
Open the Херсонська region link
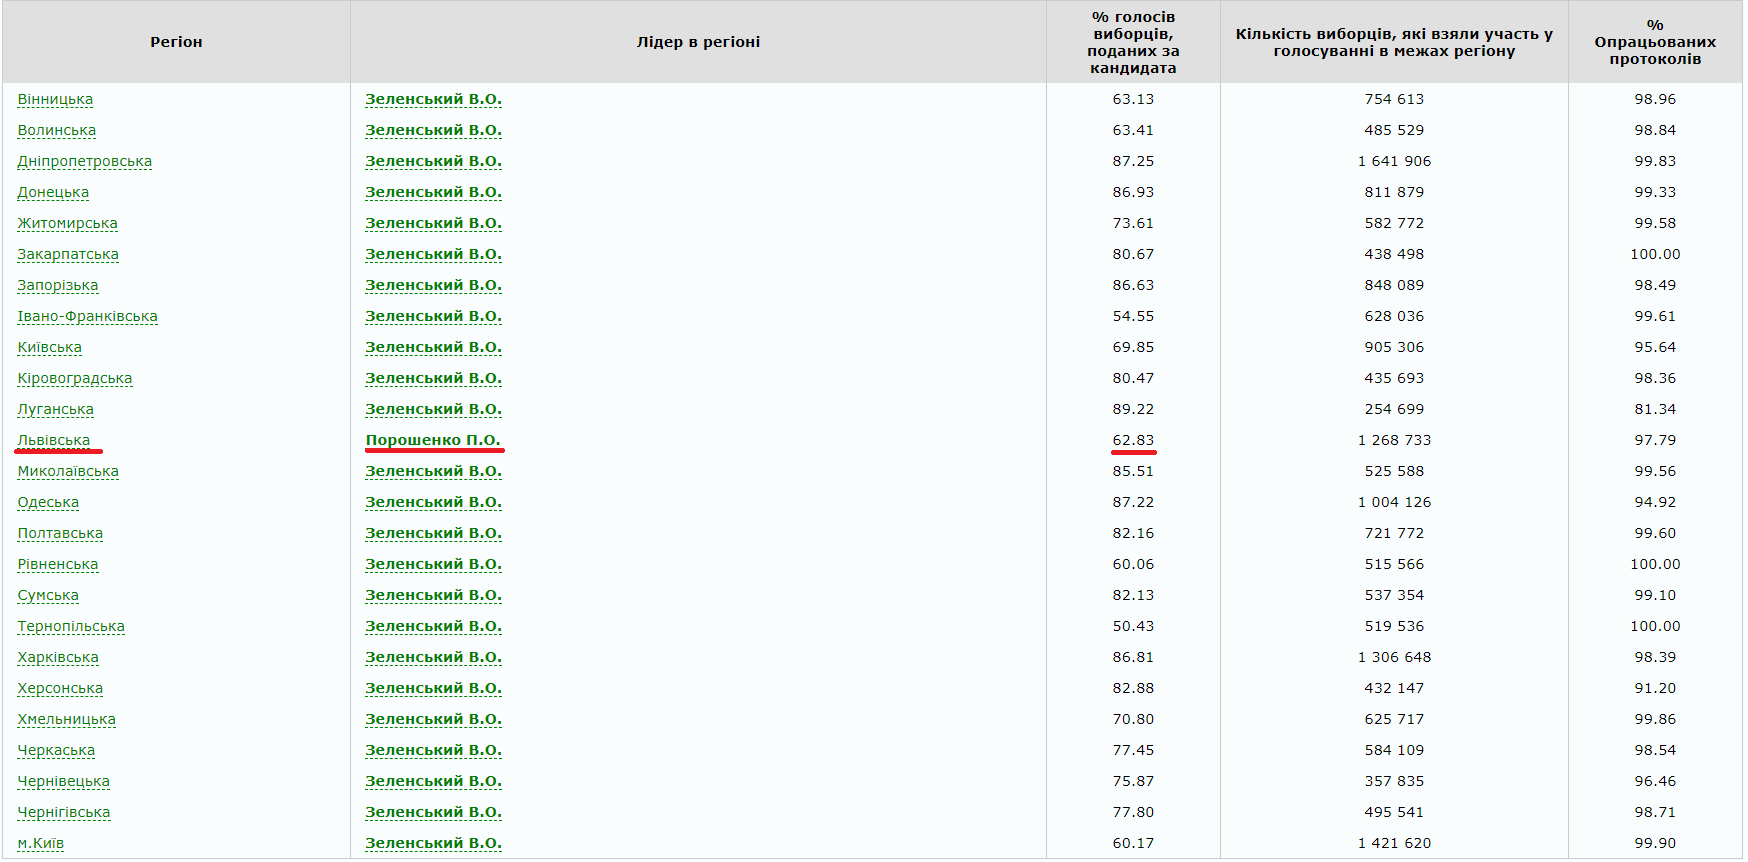point(60,688)
